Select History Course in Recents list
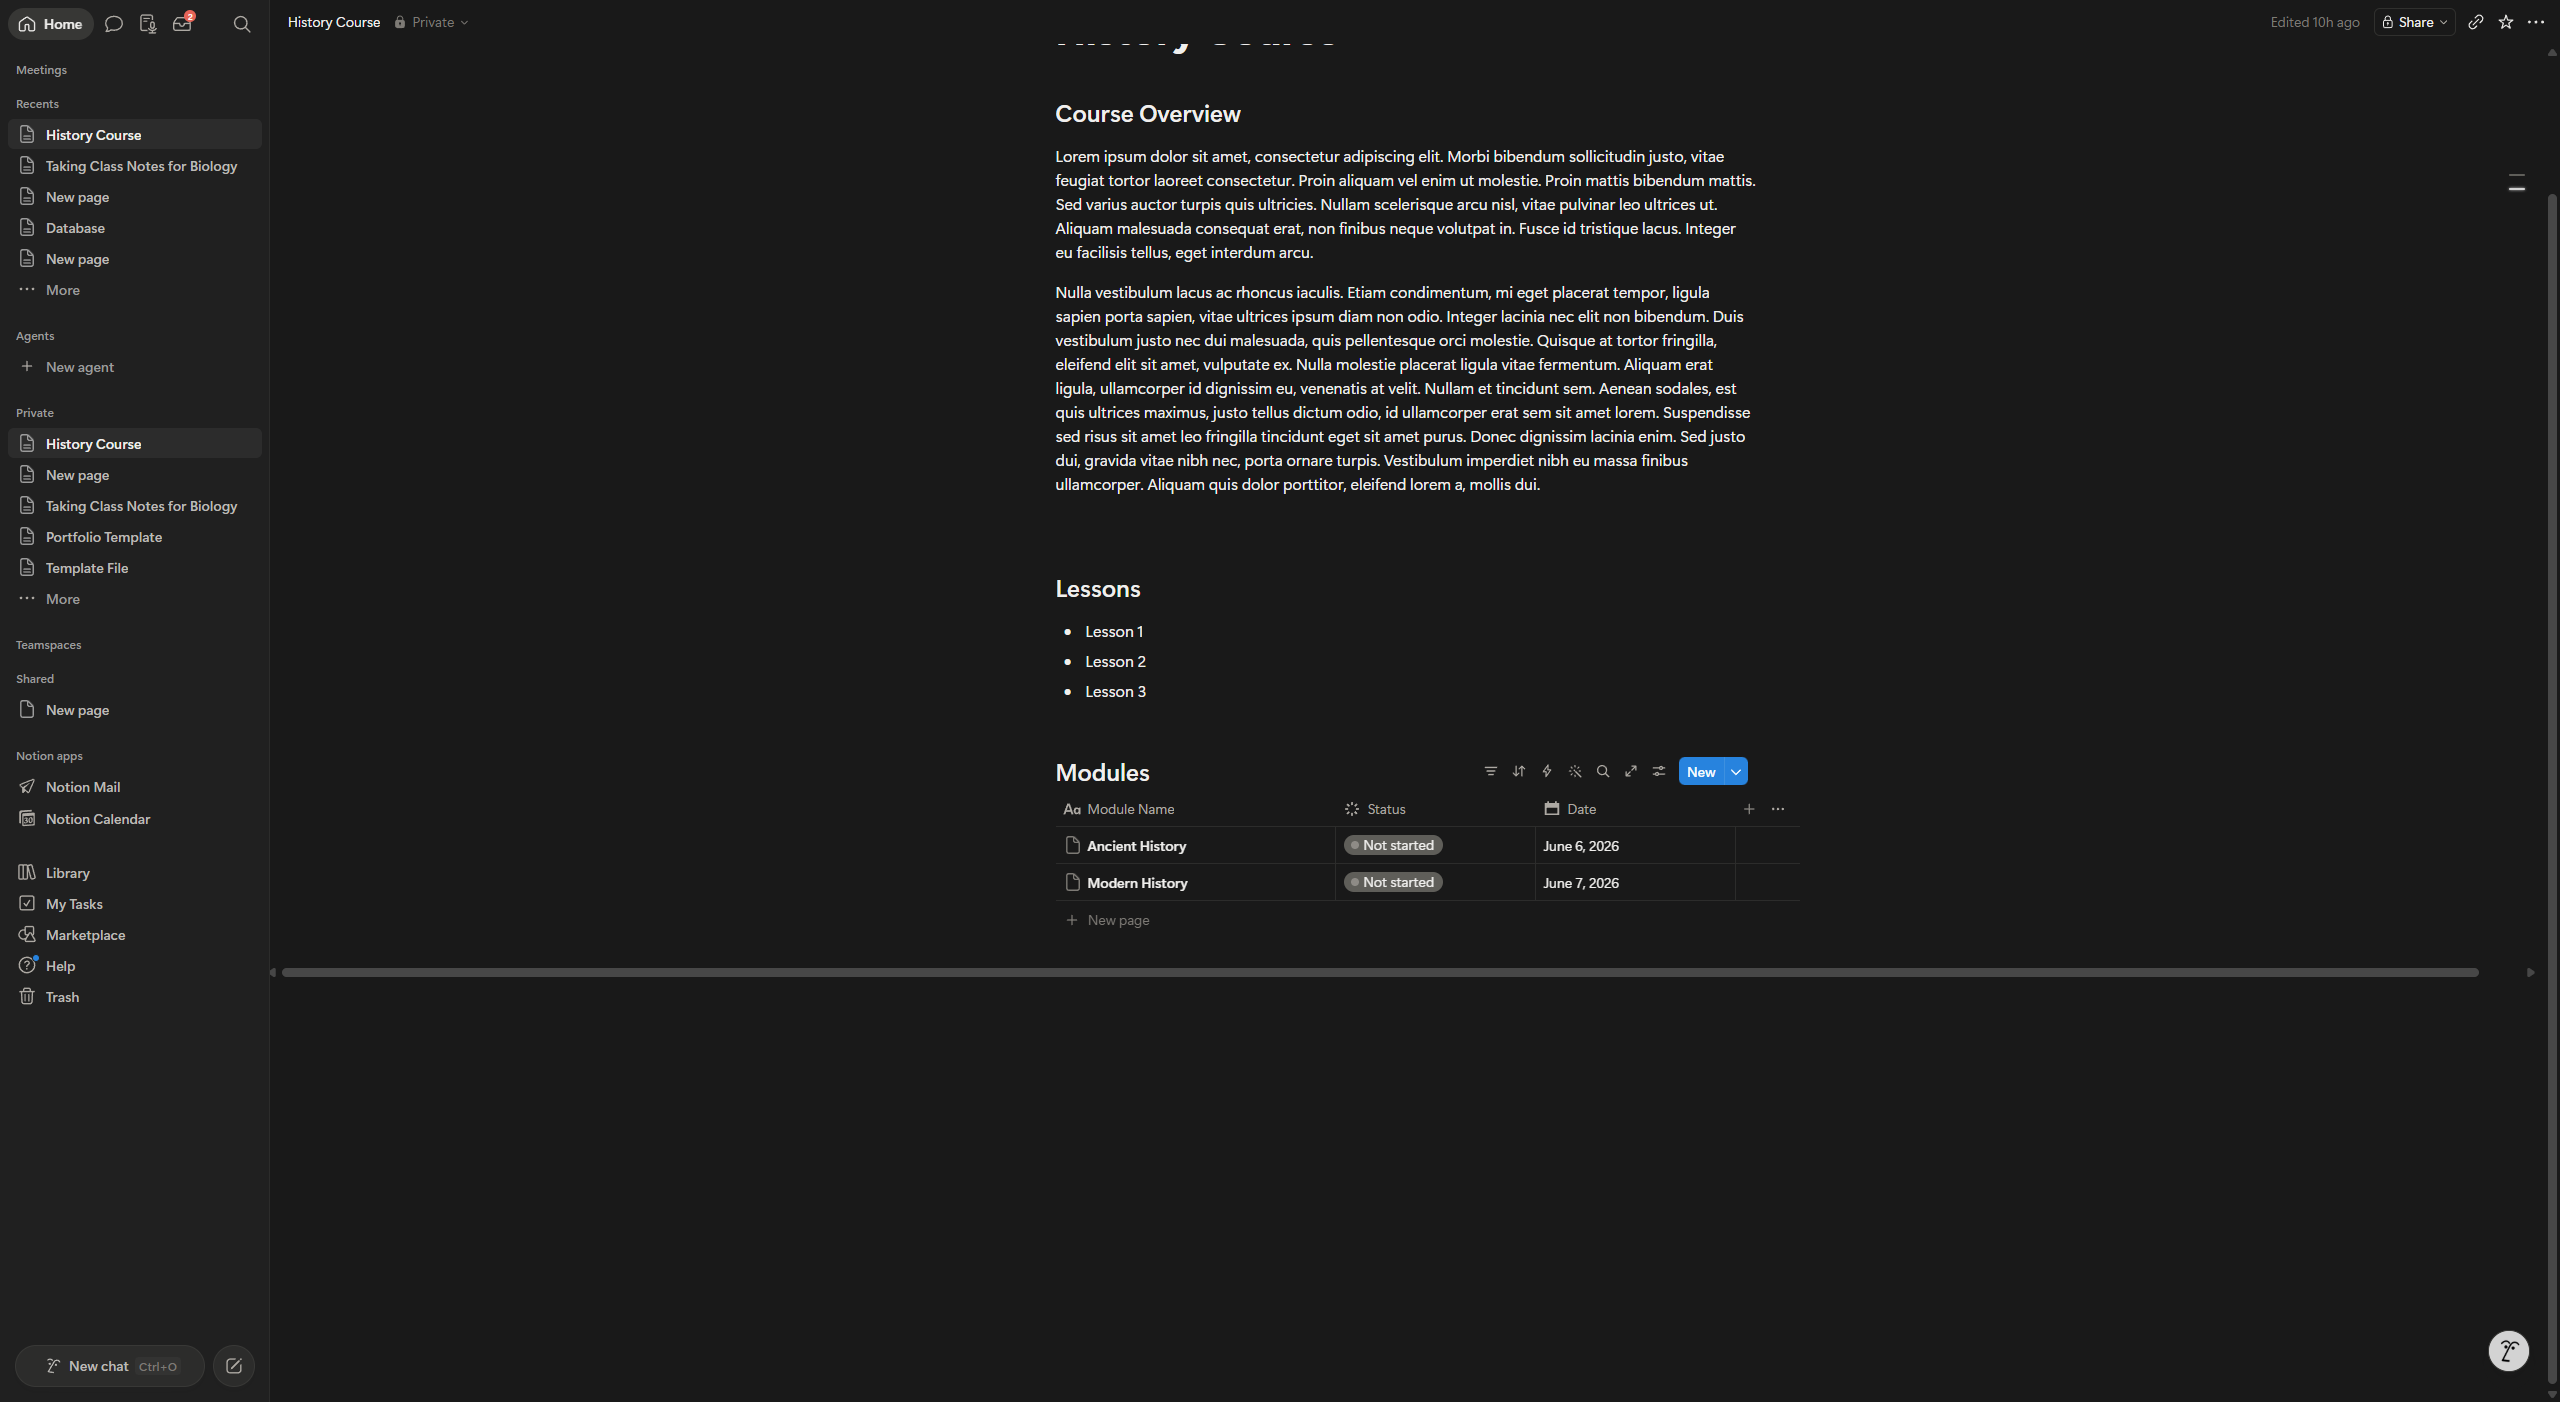 pyautogui.click(x=135, y=135)
